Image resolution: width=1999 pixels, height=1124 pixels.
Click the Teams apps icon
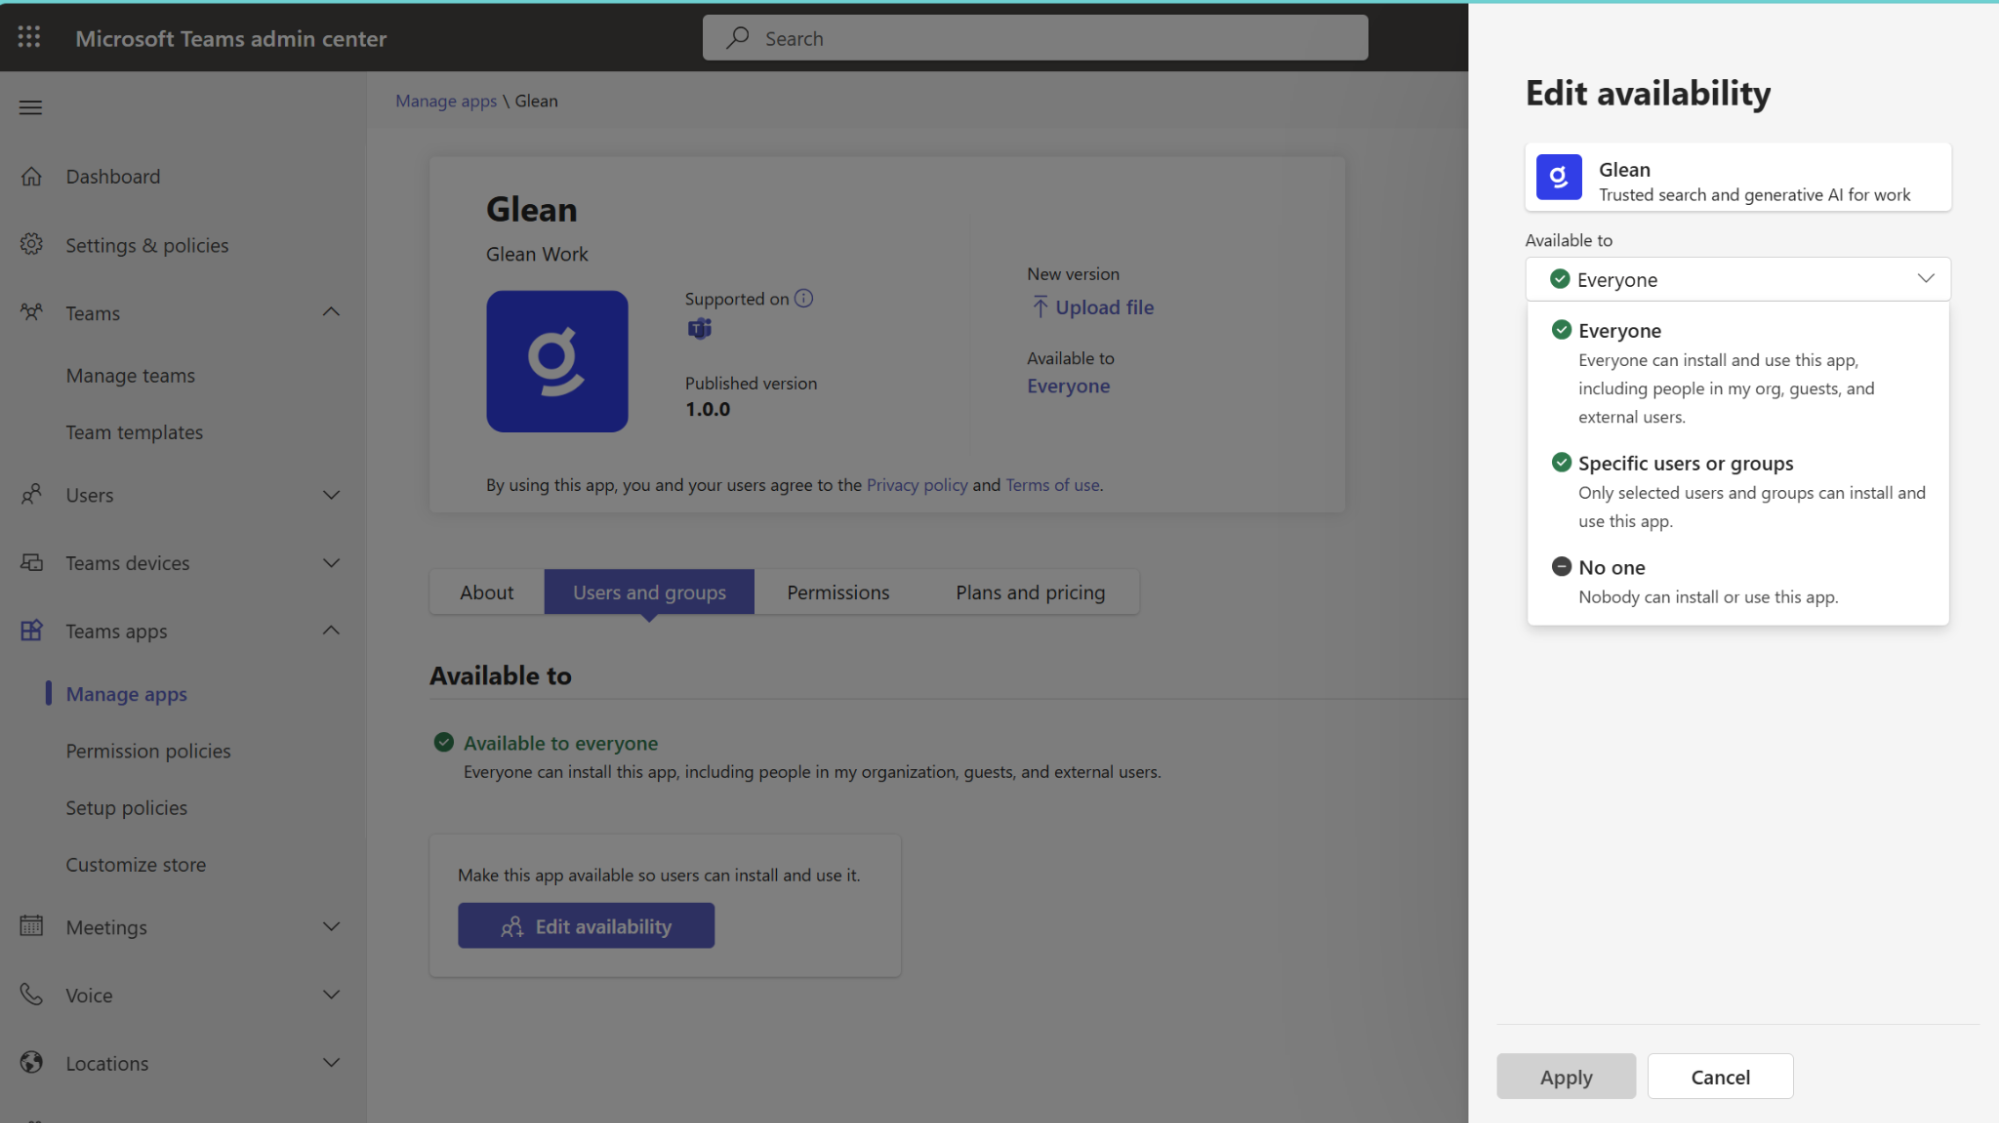[x=32, y=630]
